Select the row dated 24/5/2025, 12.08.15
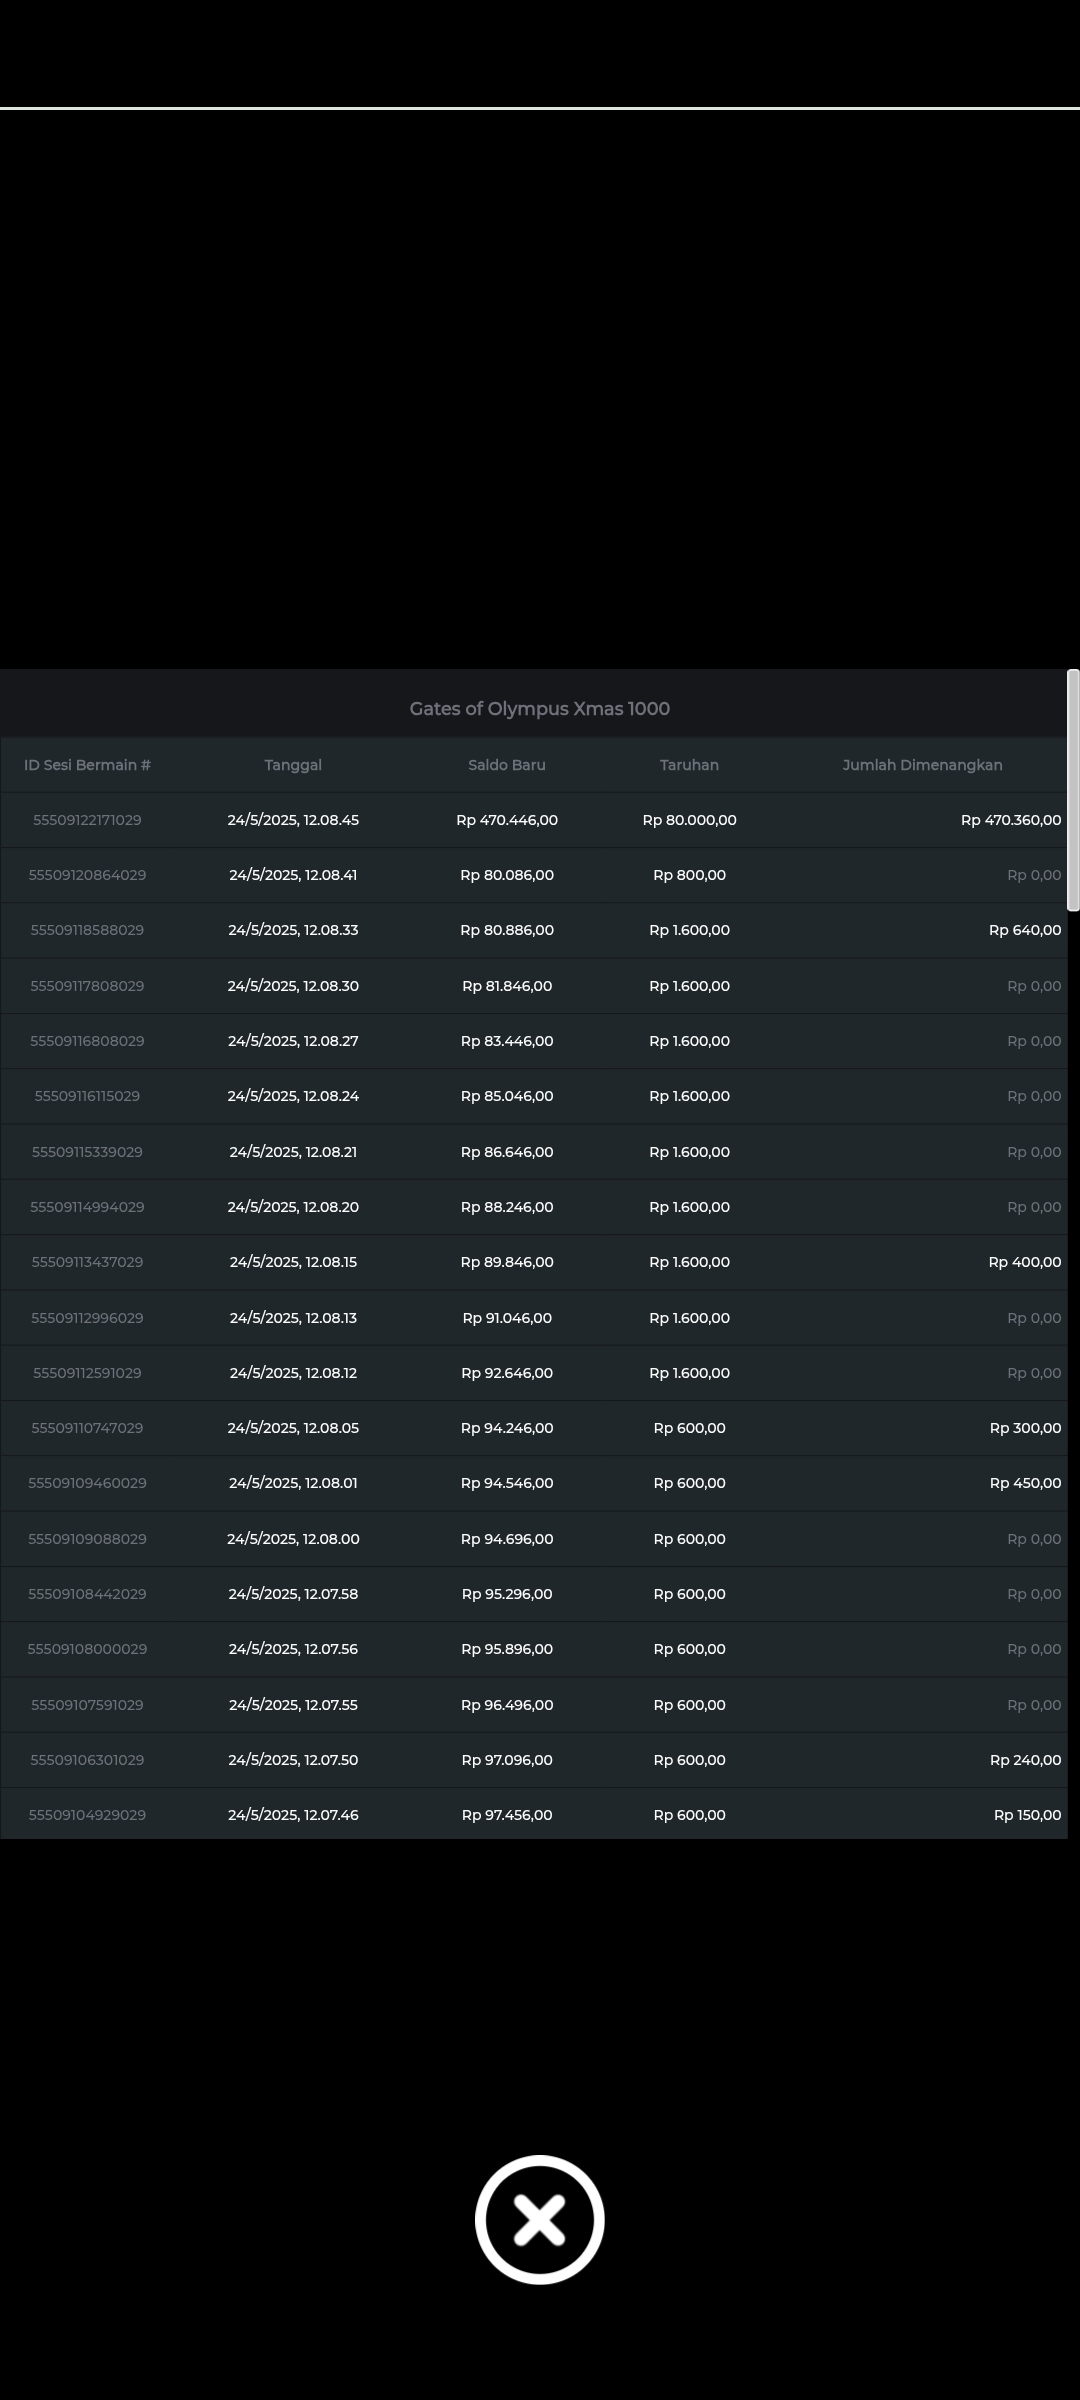This screenshot has width=1080, height=2400. tap(534, 1262)
